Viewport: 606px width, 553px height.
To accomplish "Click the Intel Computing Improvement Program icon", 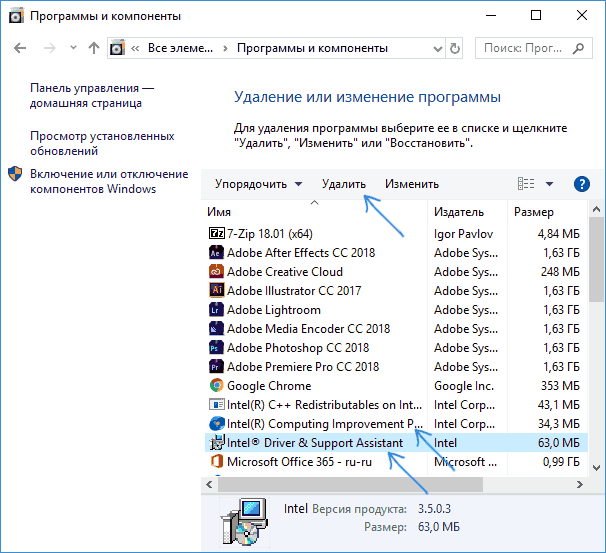I will [x=216, y=424].
